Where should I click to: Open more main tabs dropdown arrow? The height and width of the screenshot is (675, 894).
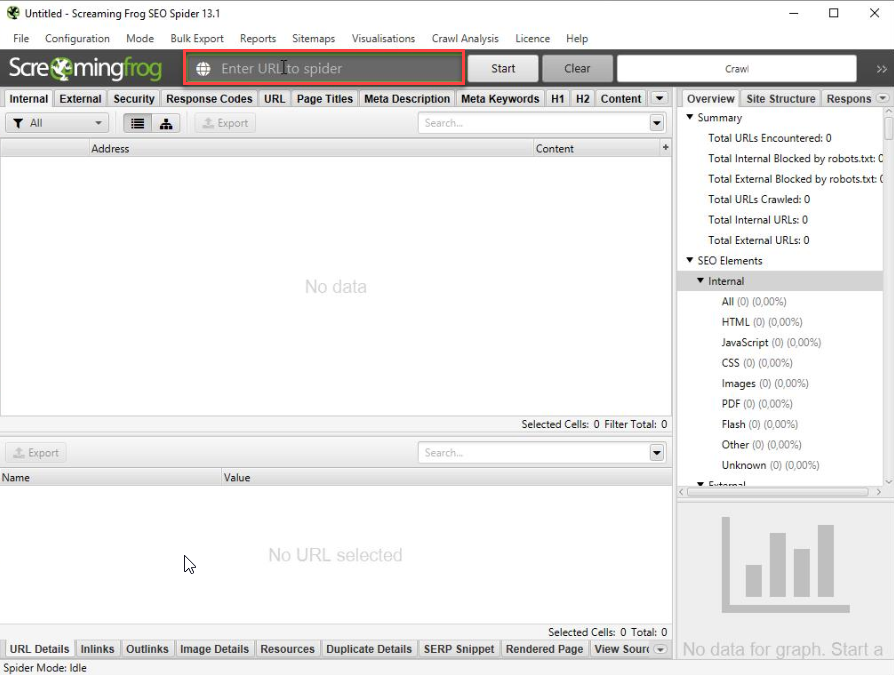660,98
